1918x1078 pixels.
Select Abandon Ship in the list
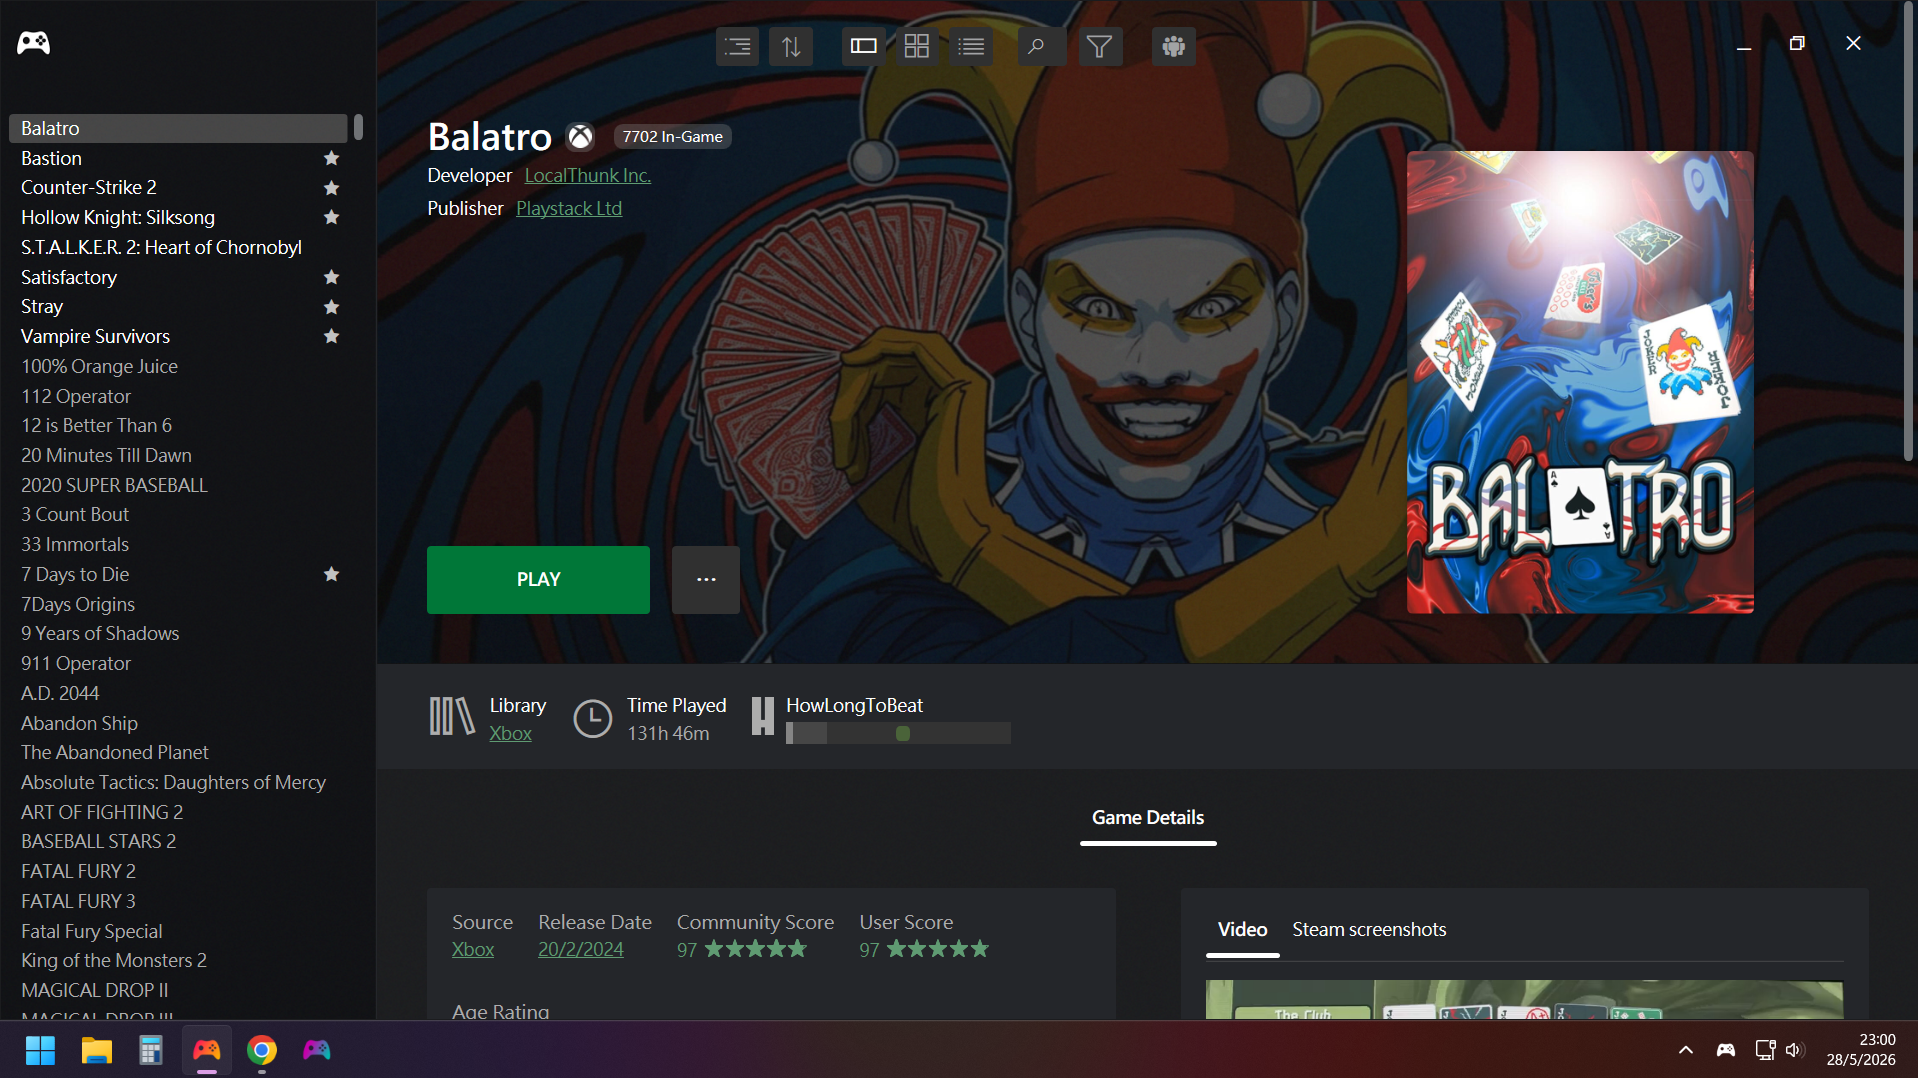coord(178,723)
